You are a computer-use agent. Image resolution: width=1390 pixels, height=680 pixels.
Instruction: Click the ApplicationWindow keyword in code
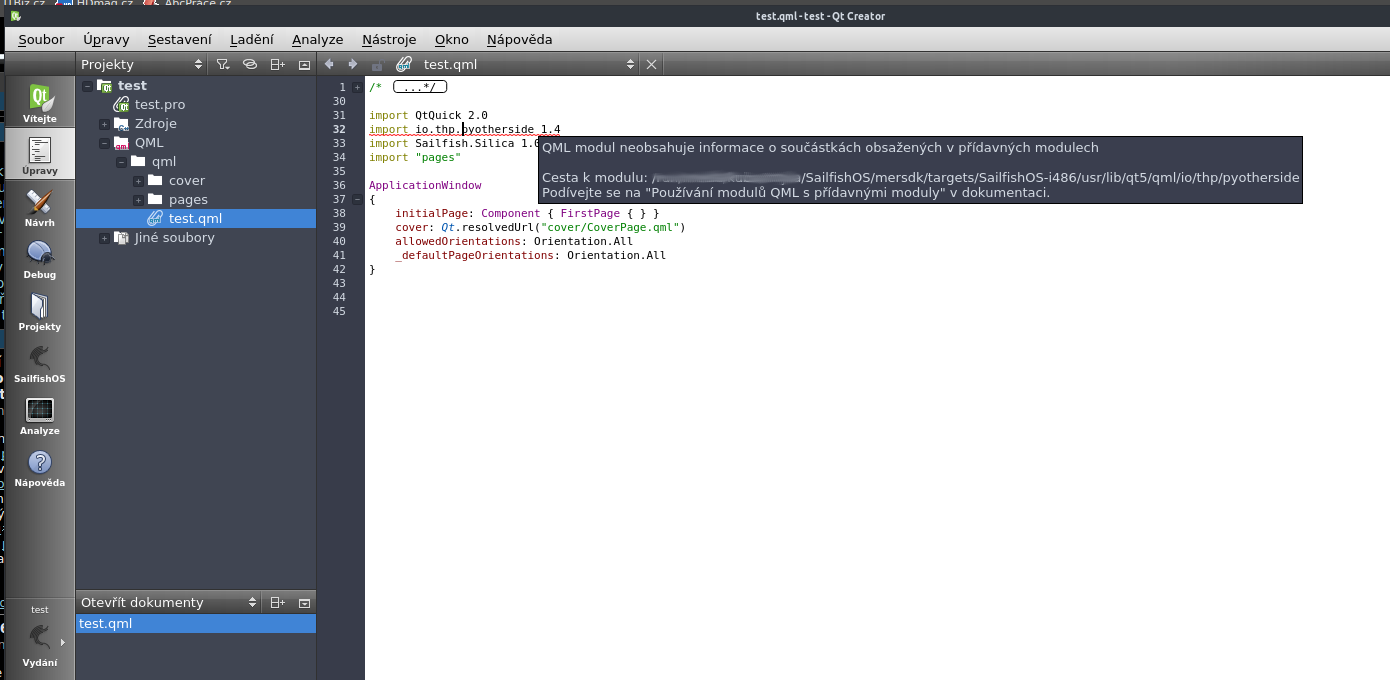coord(425,186)
